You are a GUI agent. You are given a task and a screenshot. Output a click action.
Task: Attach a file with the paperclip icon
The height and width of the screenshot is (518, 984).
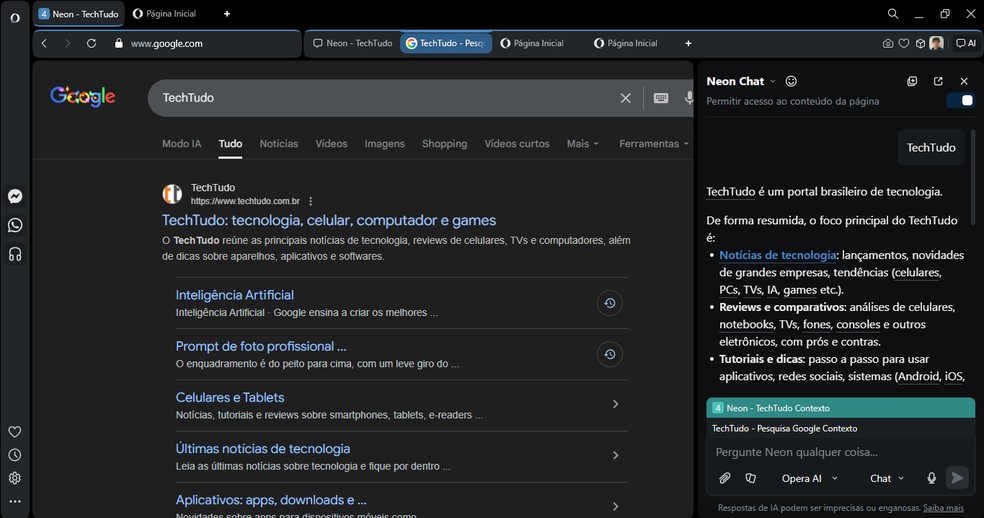[x=725, y=479]
